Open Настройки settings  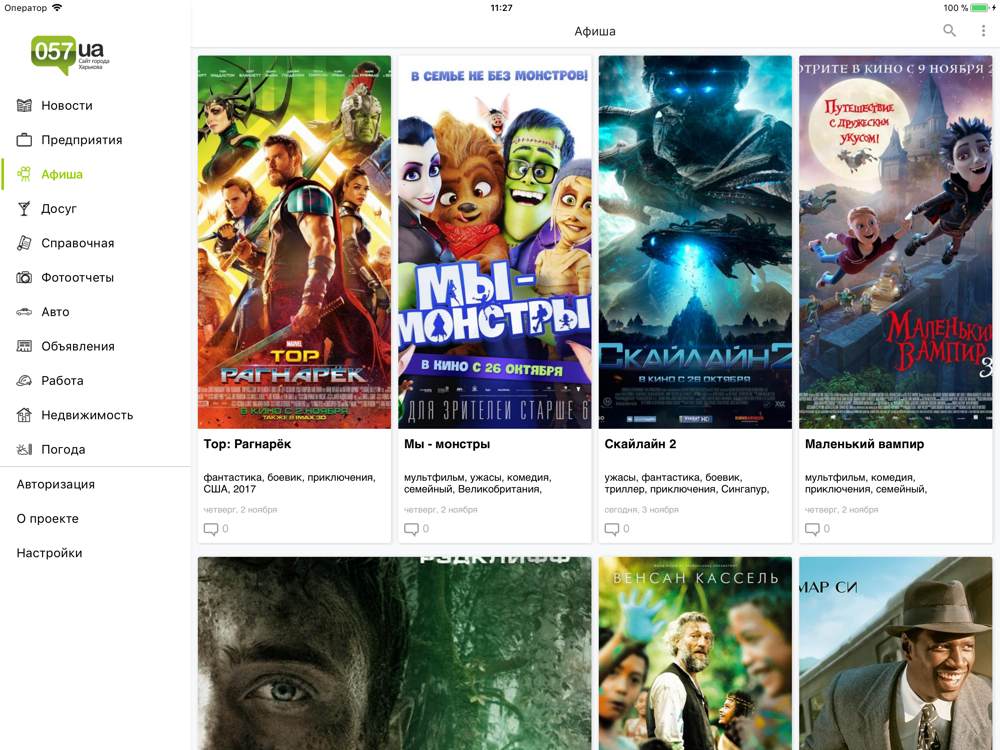[49, 553]
